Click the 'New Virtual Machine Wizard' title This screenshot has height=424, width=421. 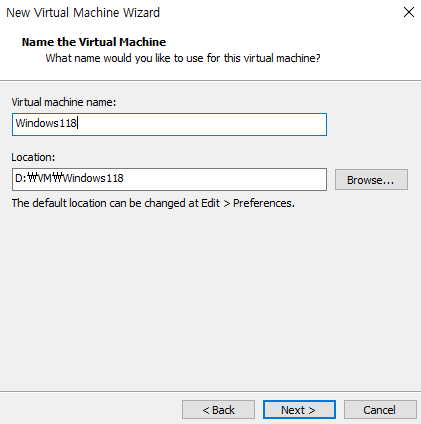(83, 13)
